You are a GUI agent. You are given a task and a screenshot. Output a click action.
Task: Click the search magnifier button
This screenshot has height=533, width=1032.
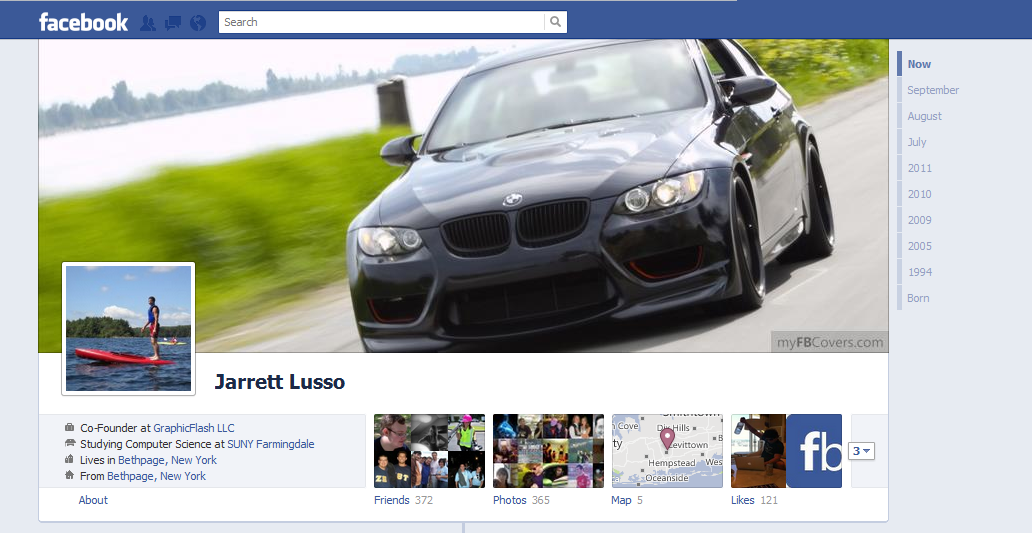click(x=555, y=22)
